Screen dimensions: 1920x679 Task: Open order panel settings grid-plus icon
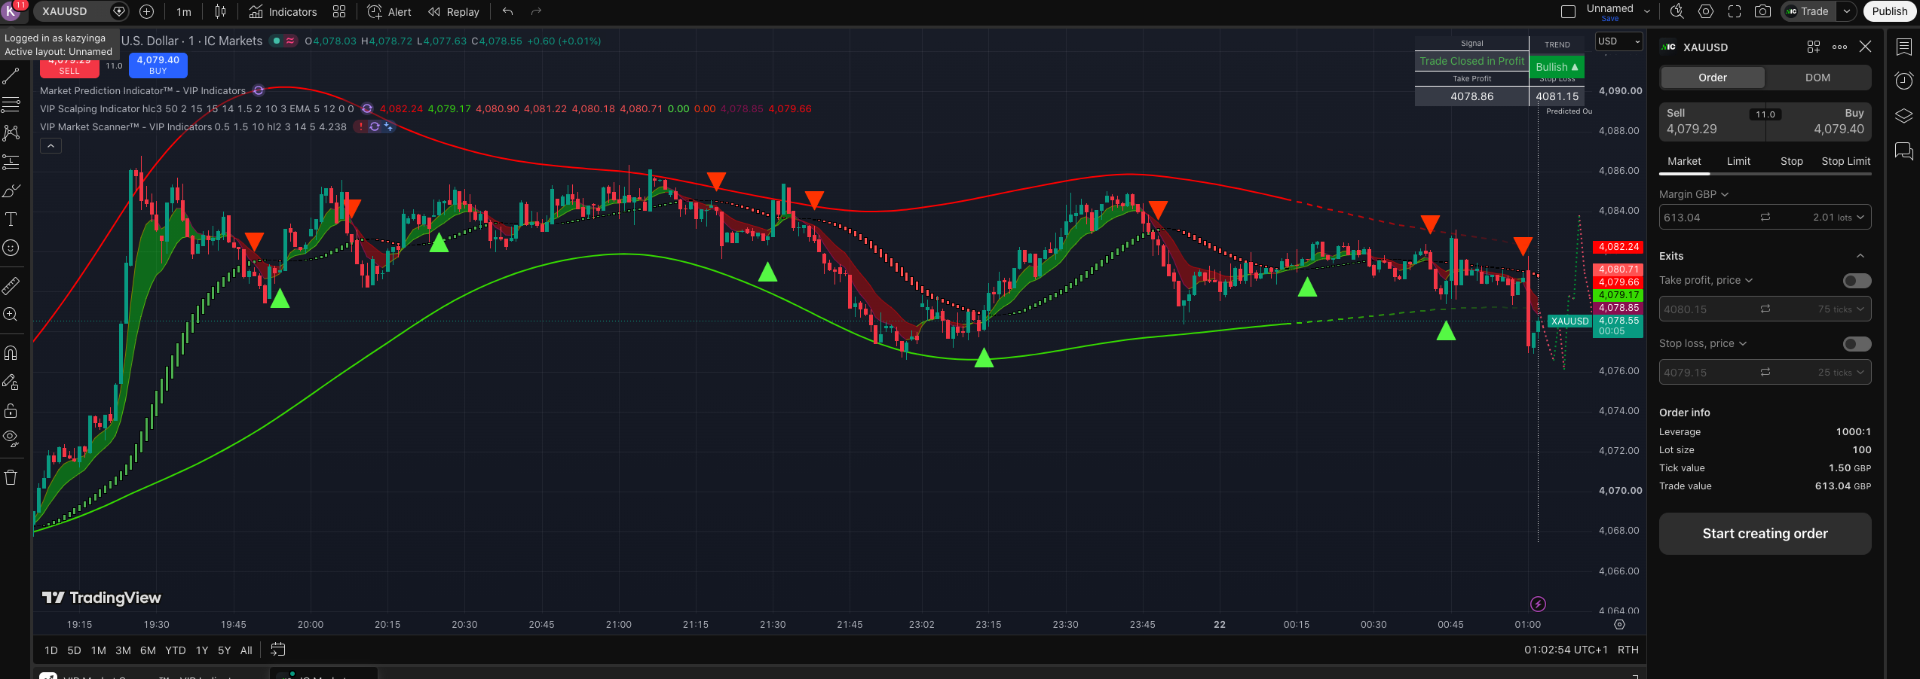[x=1814, y=47]
